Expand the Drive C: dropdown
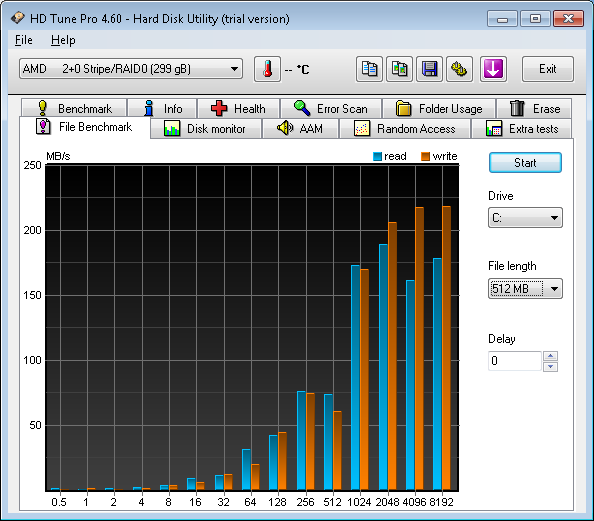The width and height of the screenshot is (594, 521). click(525, 217)
